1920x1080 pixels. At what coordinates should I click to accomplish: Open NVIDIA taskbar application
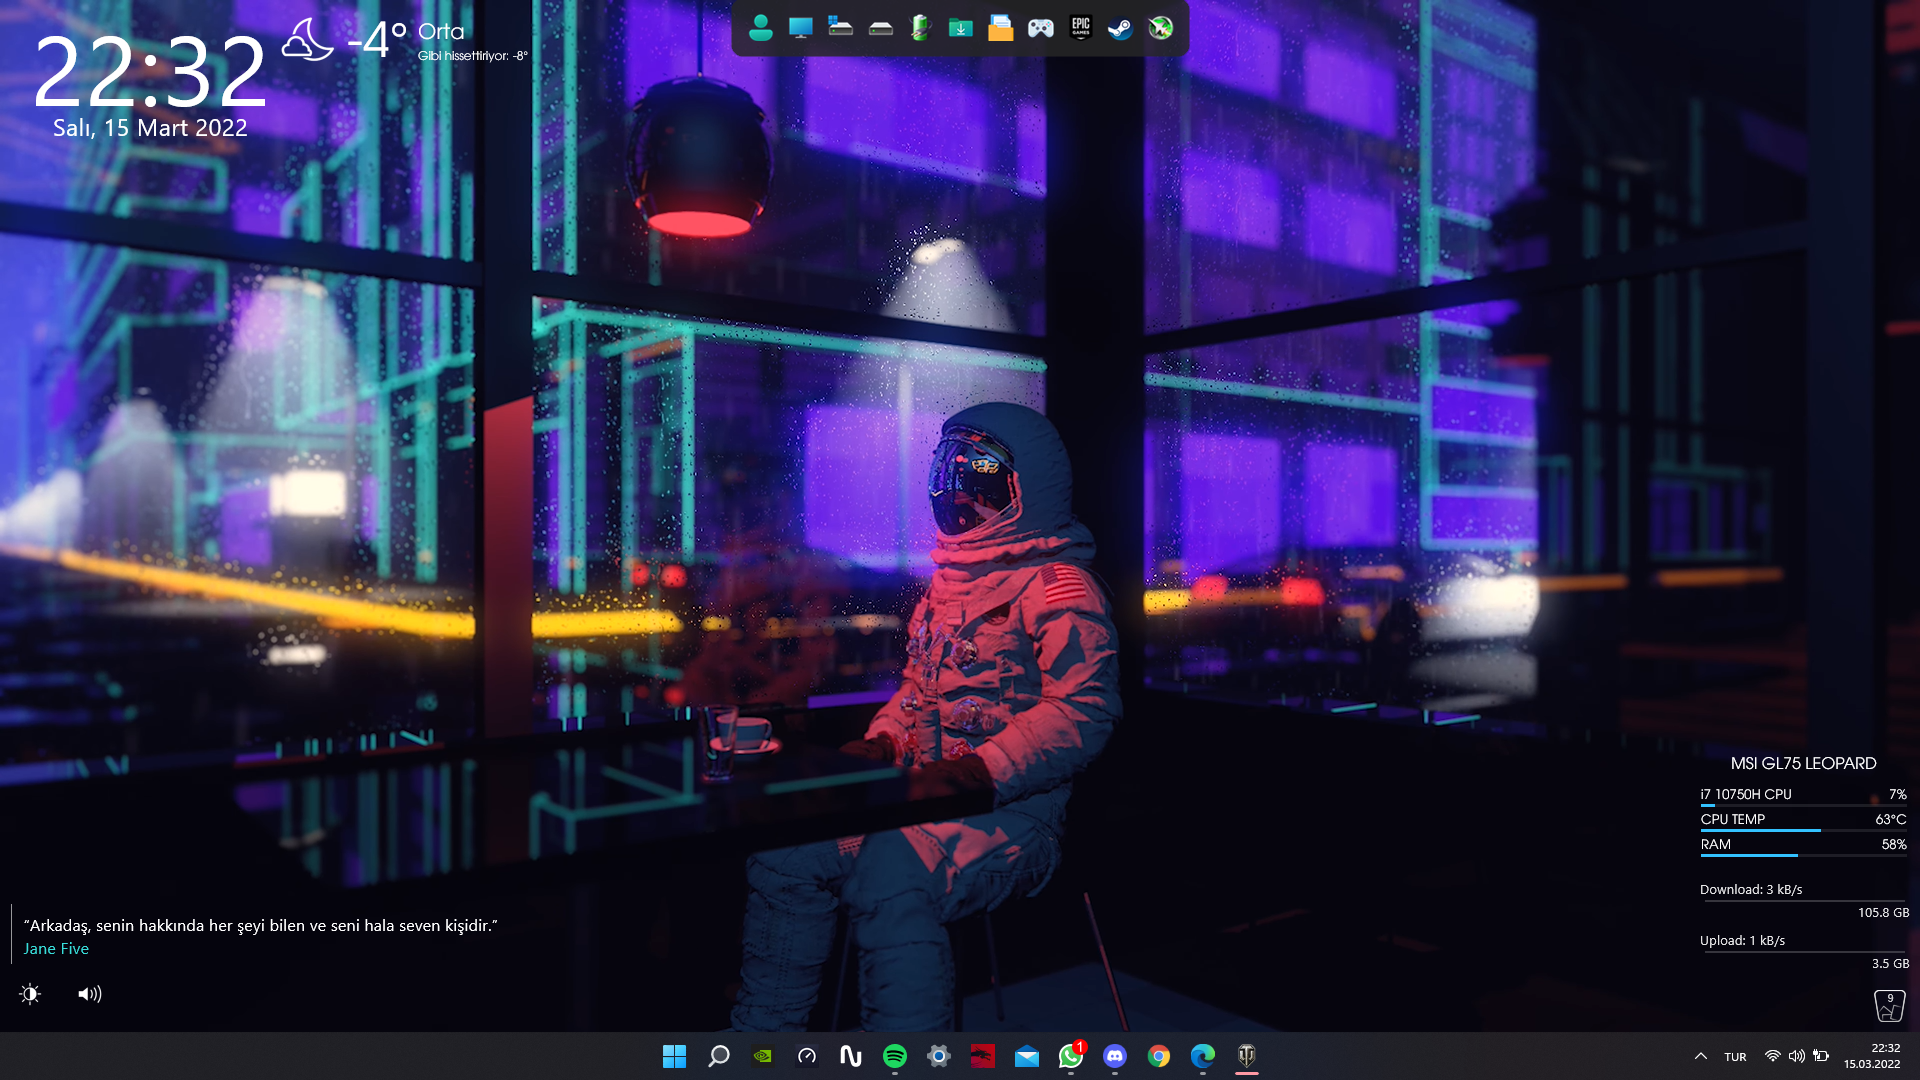pyautogui.click(x=762, y=1056)
